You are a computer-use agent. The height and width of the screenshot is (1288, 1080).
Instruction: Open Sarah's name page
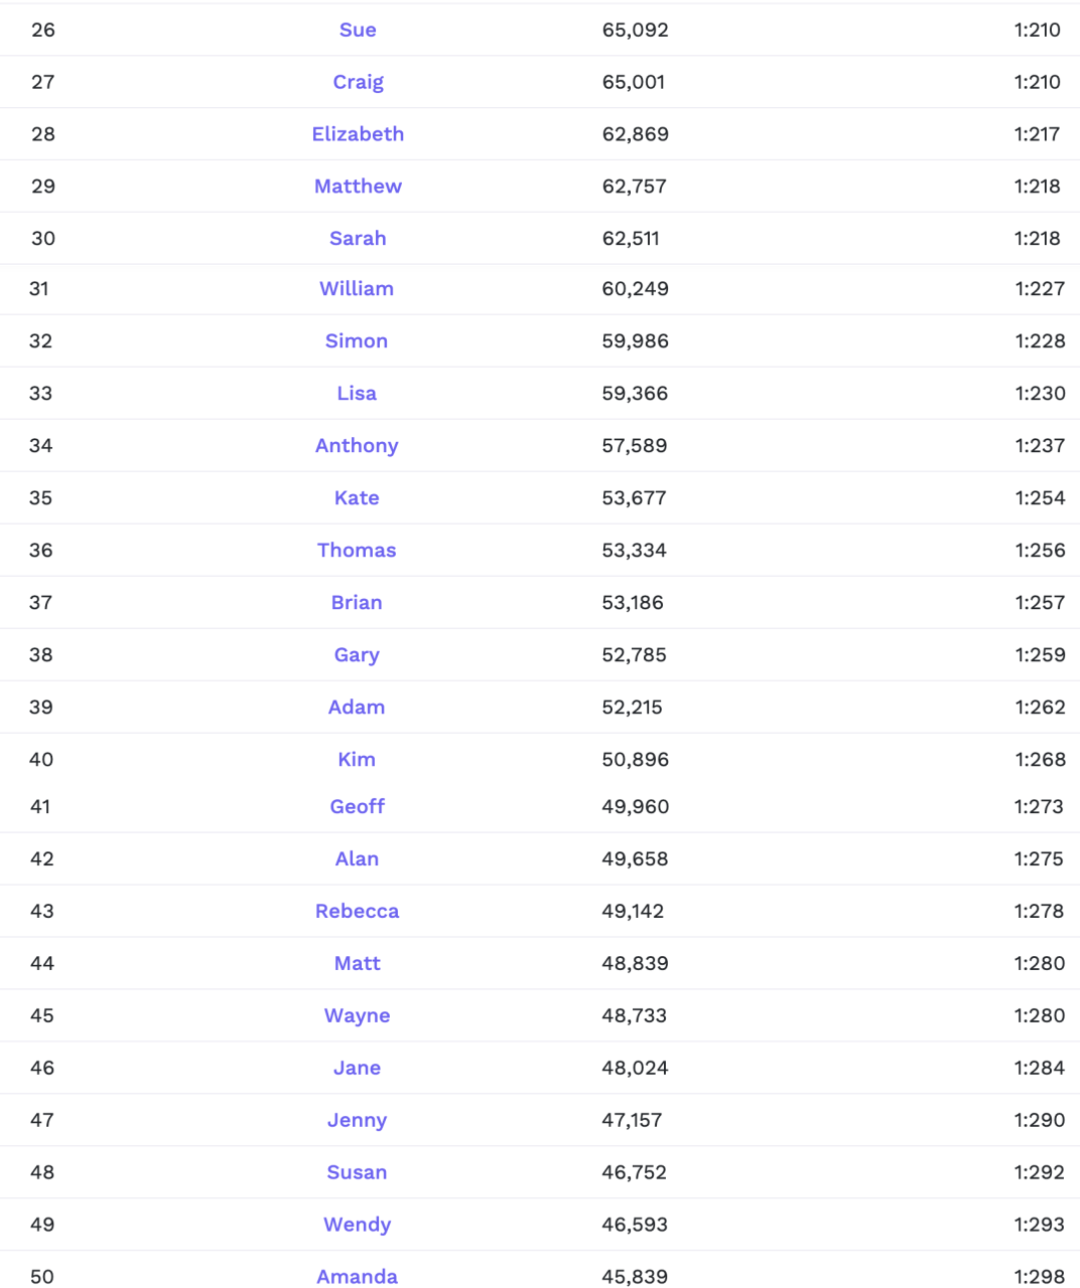(358, 238)
